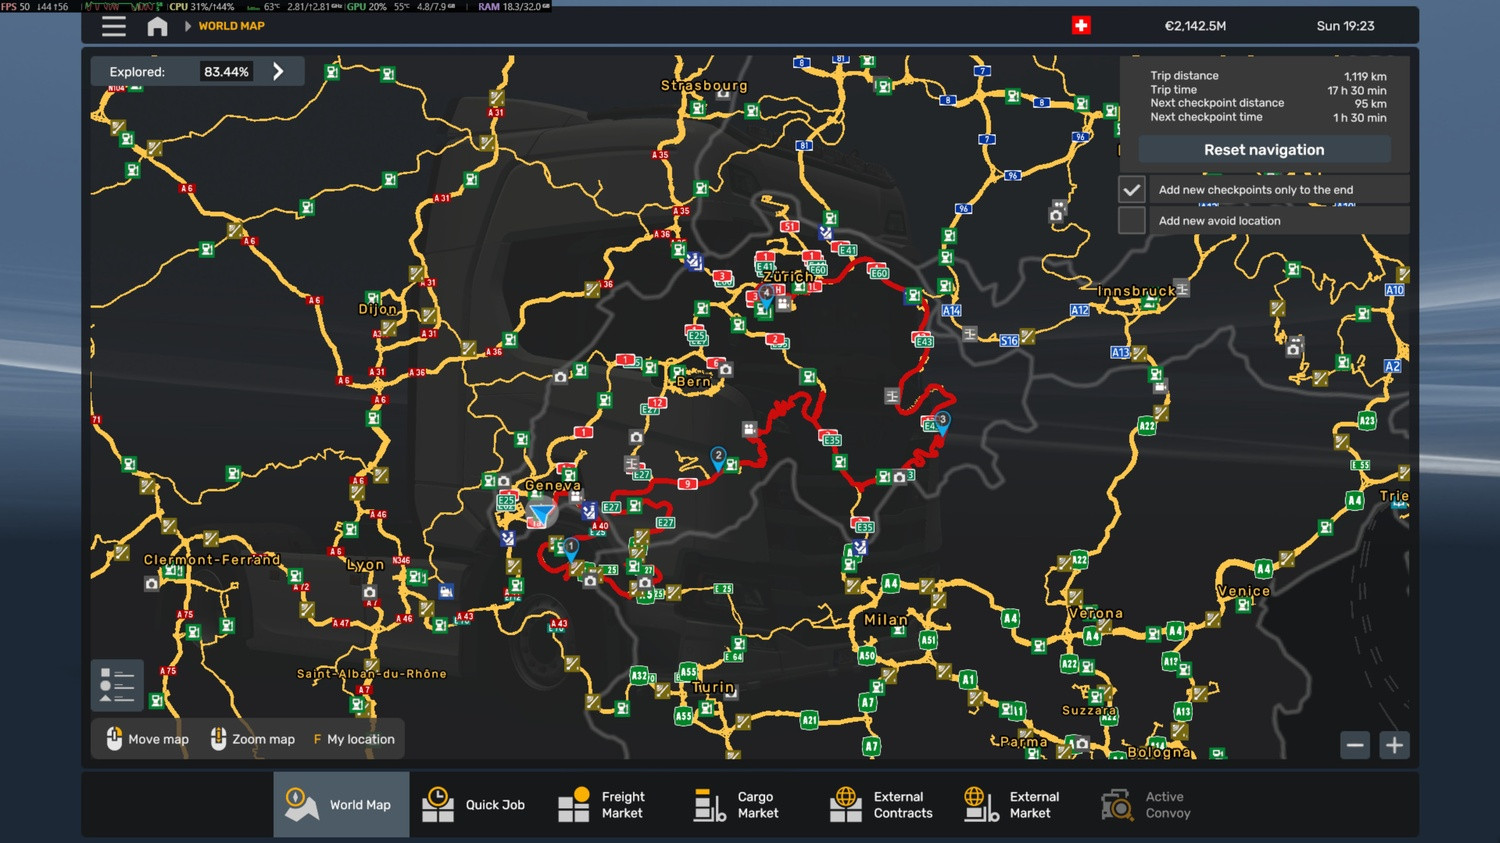Screen dimensions: 1500x843
Task: Zoom out with the minus button
Action: pos(1354,745)
